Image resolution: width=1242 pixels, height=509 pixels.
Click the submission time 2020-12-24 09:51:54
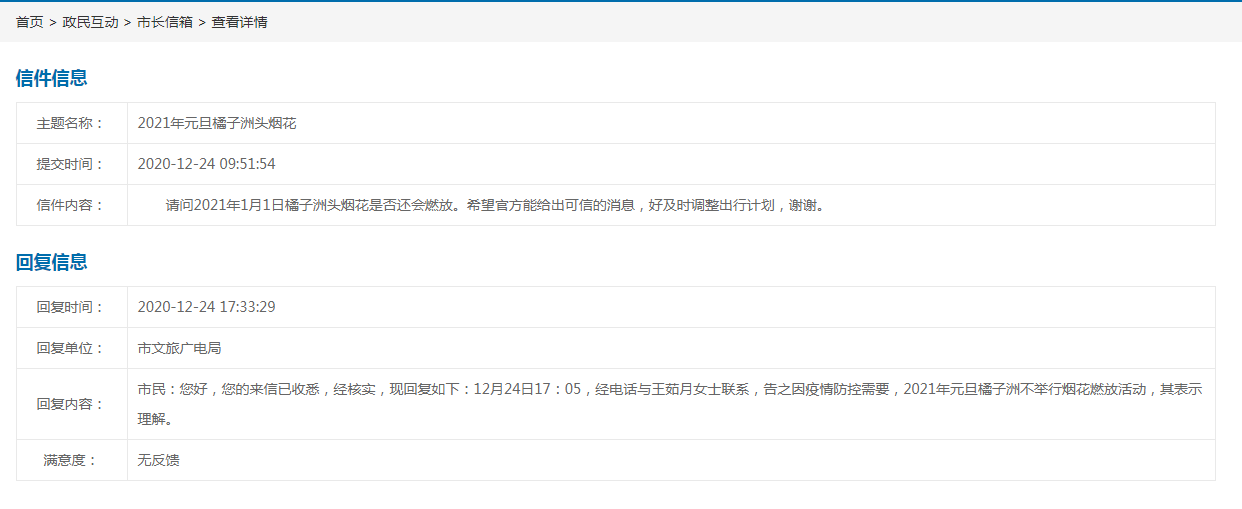(206, 164)
